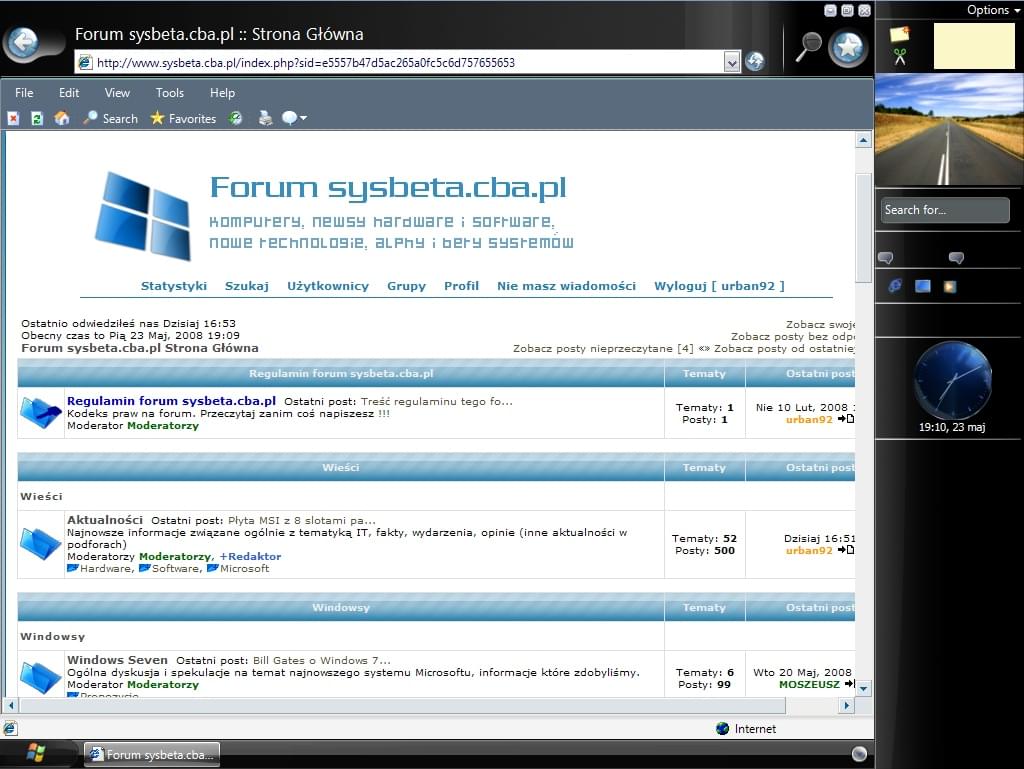Go to the home page icon
This screenshot has height=769, width=1024.
point(61,118)
